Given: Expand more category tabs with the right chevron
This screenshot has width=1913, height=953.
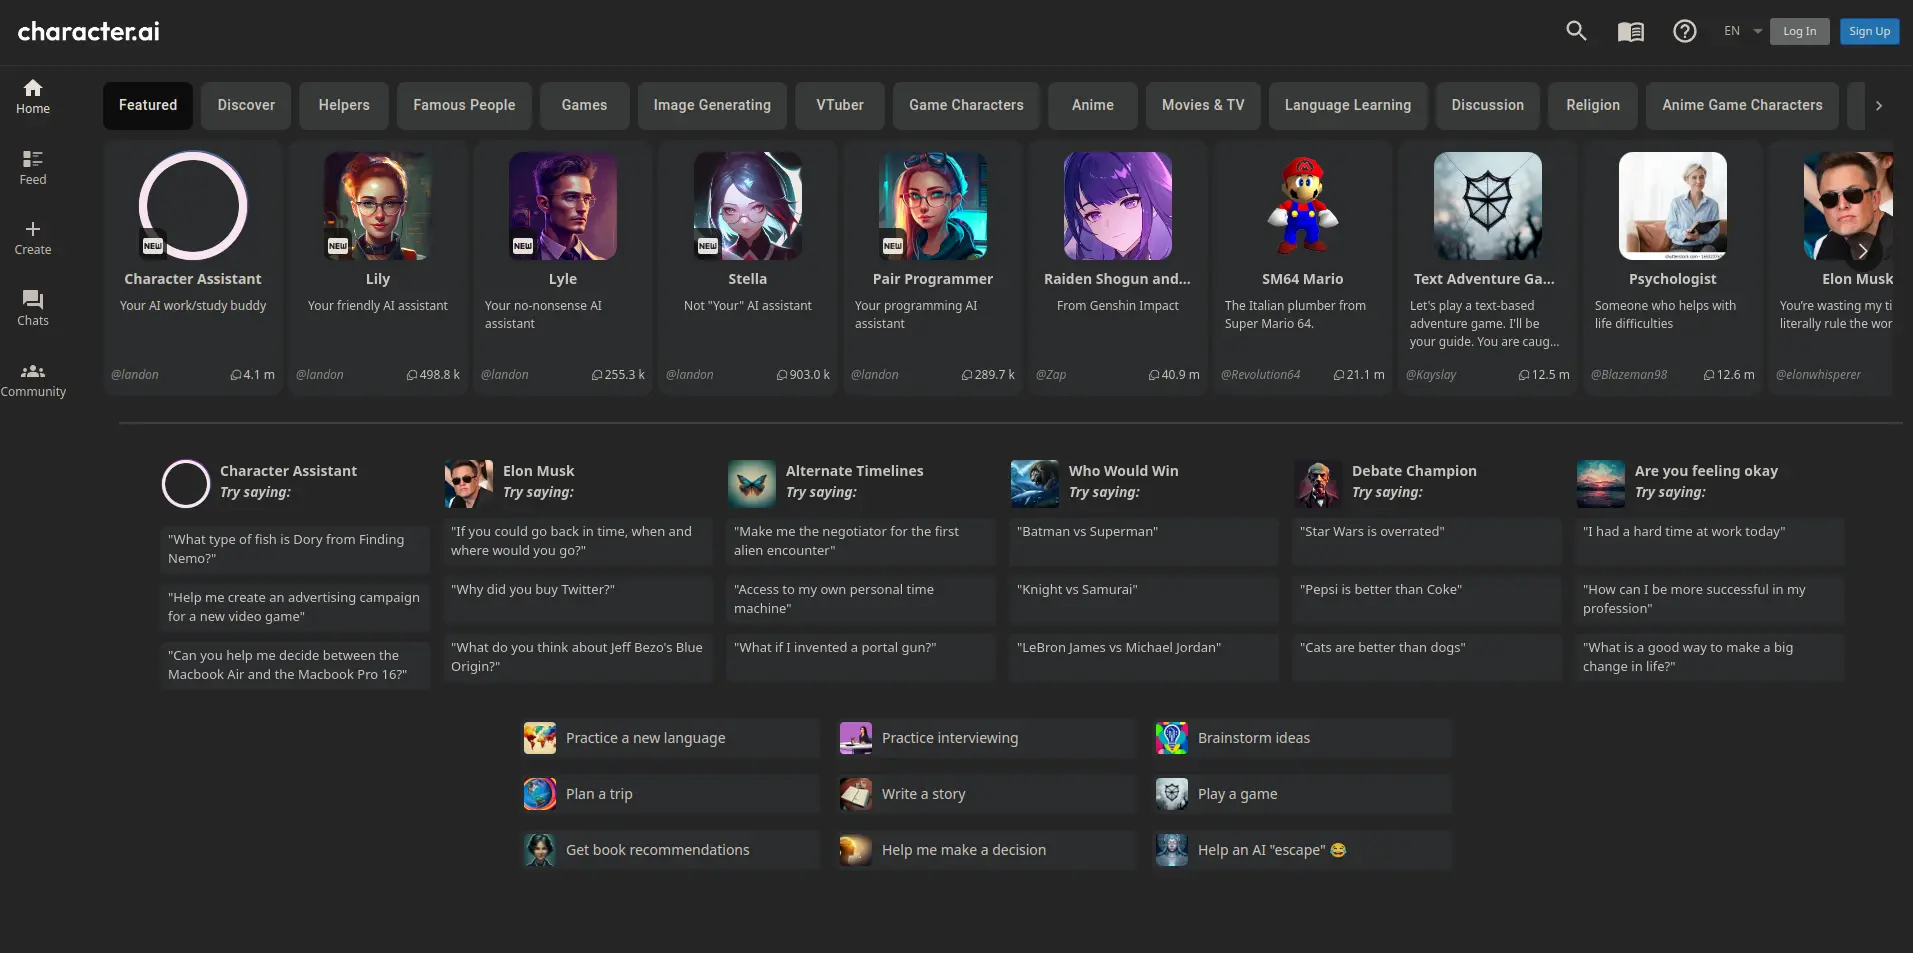Looking at the screenshot, I should [x=1878, y=105].
